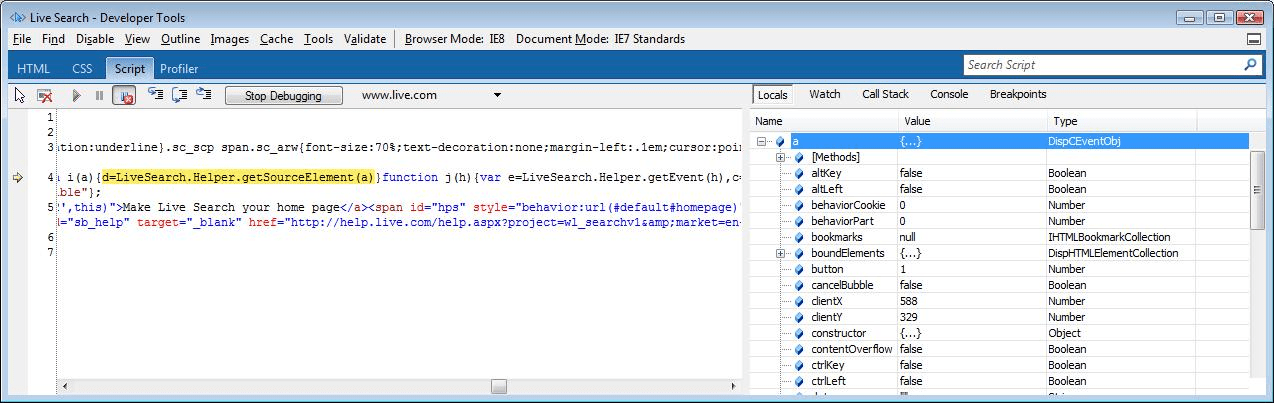This screenshot has width=1274, height=403.
Task: Click the Developer Tools title bar icon
Action: pos(17,17)
